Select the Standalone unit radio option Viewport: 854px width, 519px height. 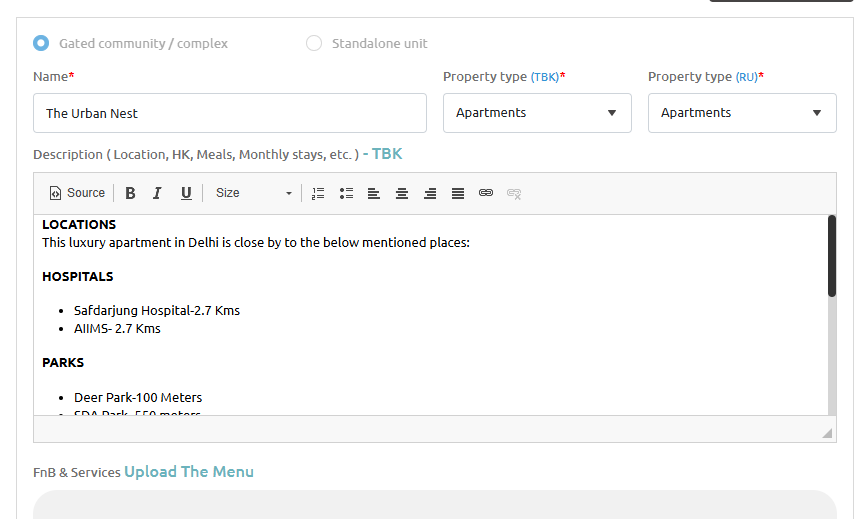coord(314,43)
